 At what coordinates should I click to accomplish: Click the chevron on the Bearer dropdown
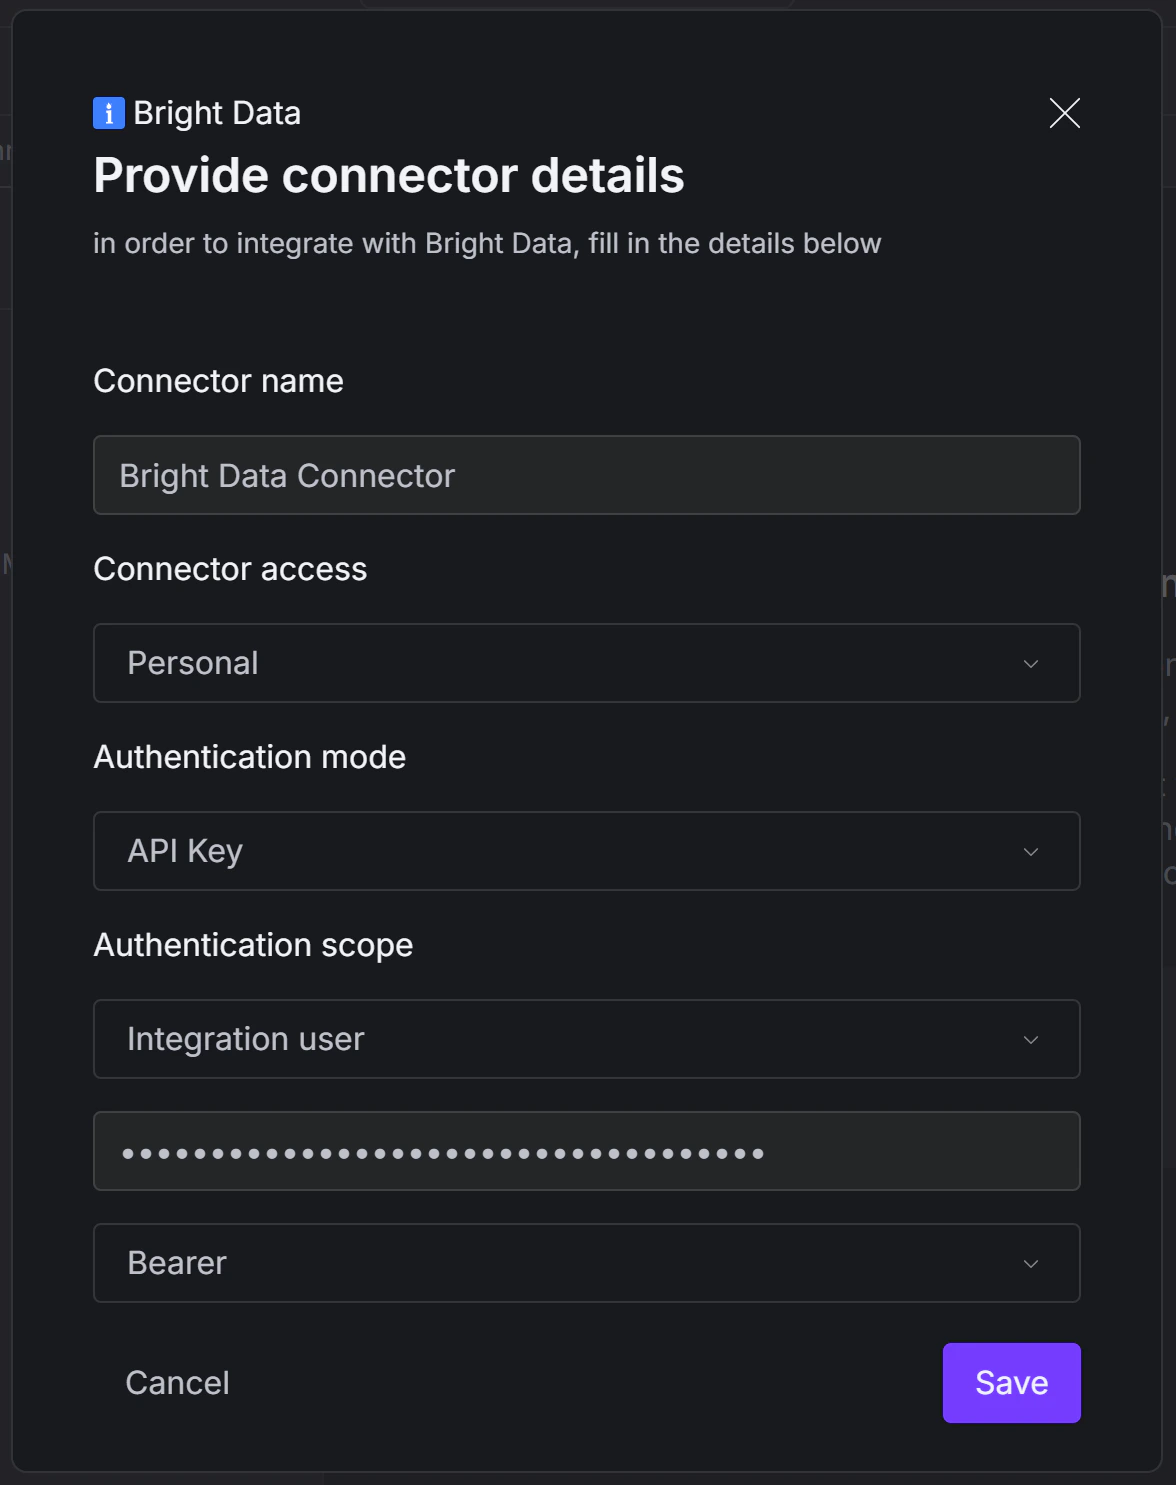click(1032, 1263)
